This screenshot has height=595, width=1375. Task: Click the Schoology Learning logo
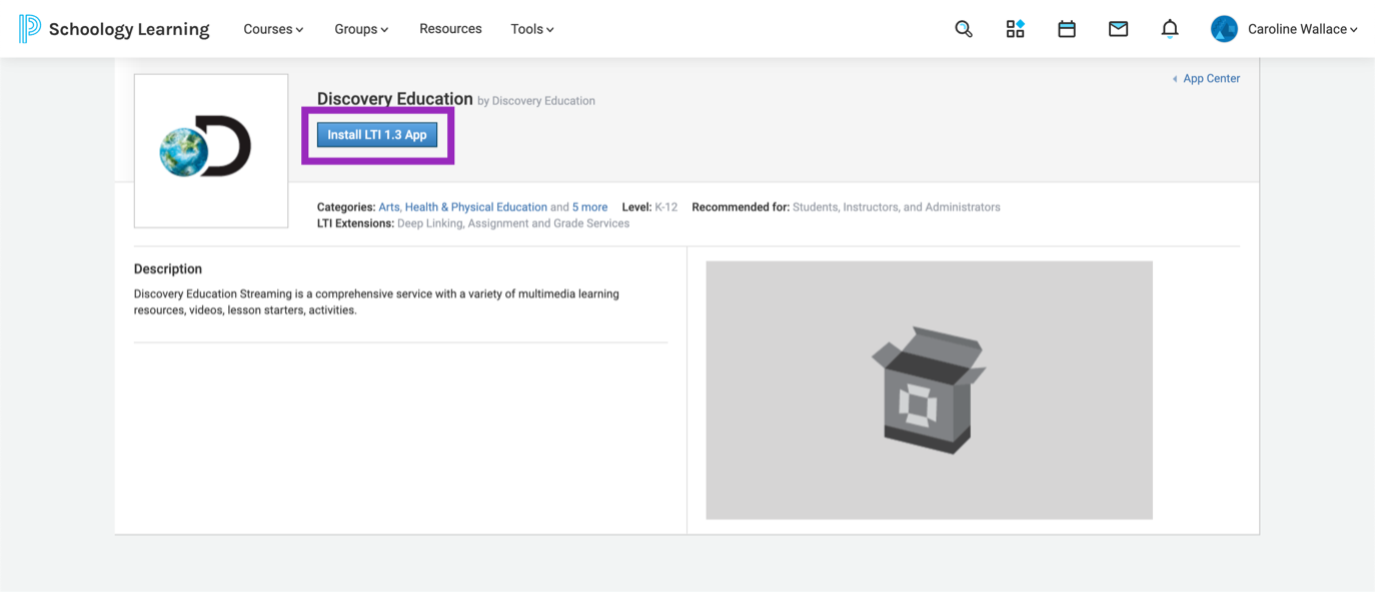click(x=114, y=29)
